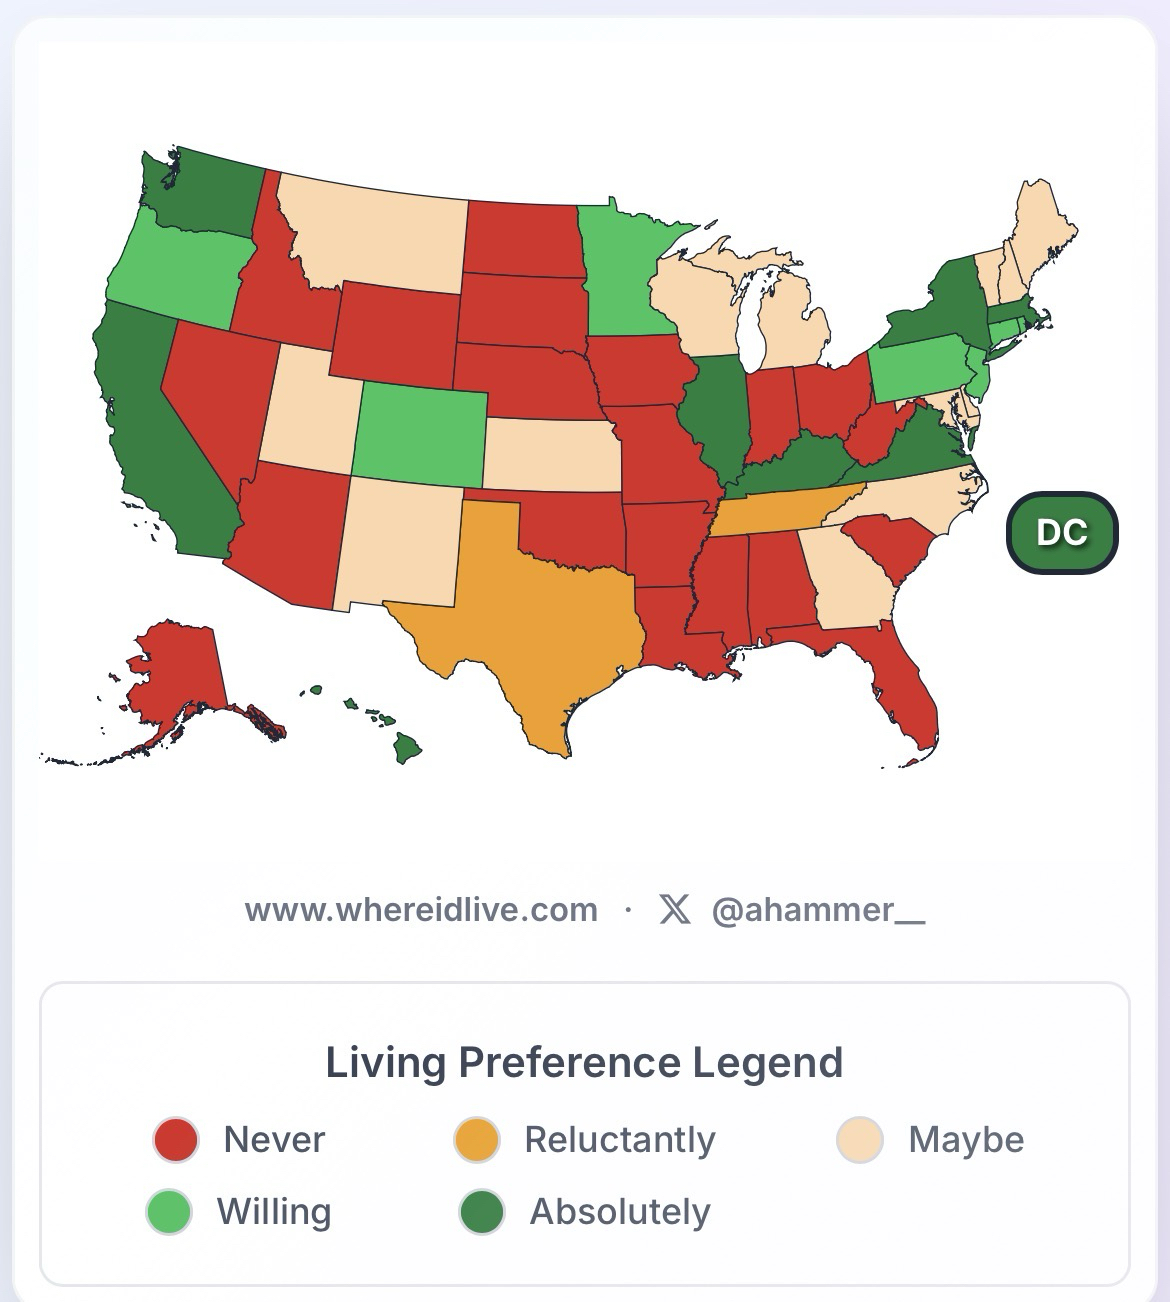1170x1302 pixels.
Task: Open the www.whereidlive.com link
Action: click(421, 910)
